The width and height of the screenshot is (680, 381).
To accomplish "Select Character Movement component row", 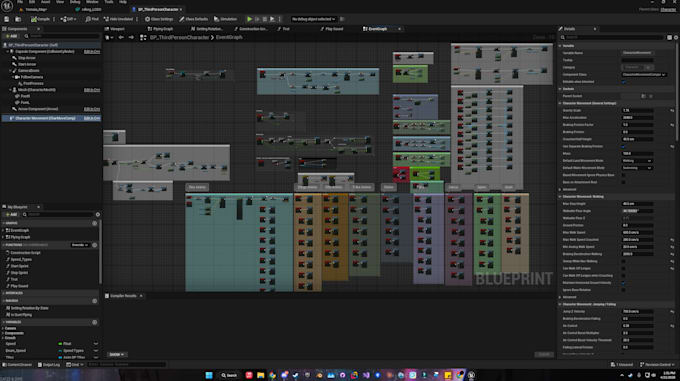I will click(51, 118).
